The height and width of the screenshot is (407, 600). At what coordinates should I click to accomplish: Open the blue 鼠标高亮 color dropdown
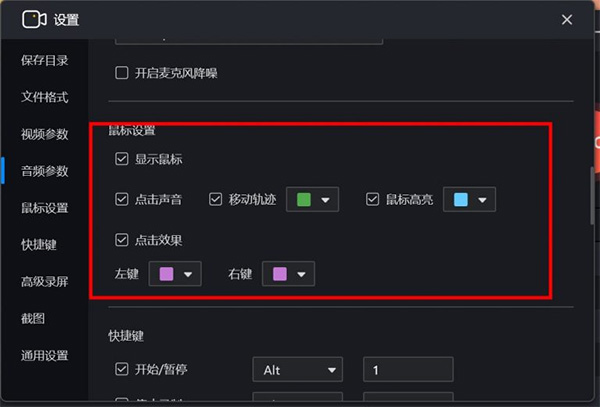click(x=469, y=199)
